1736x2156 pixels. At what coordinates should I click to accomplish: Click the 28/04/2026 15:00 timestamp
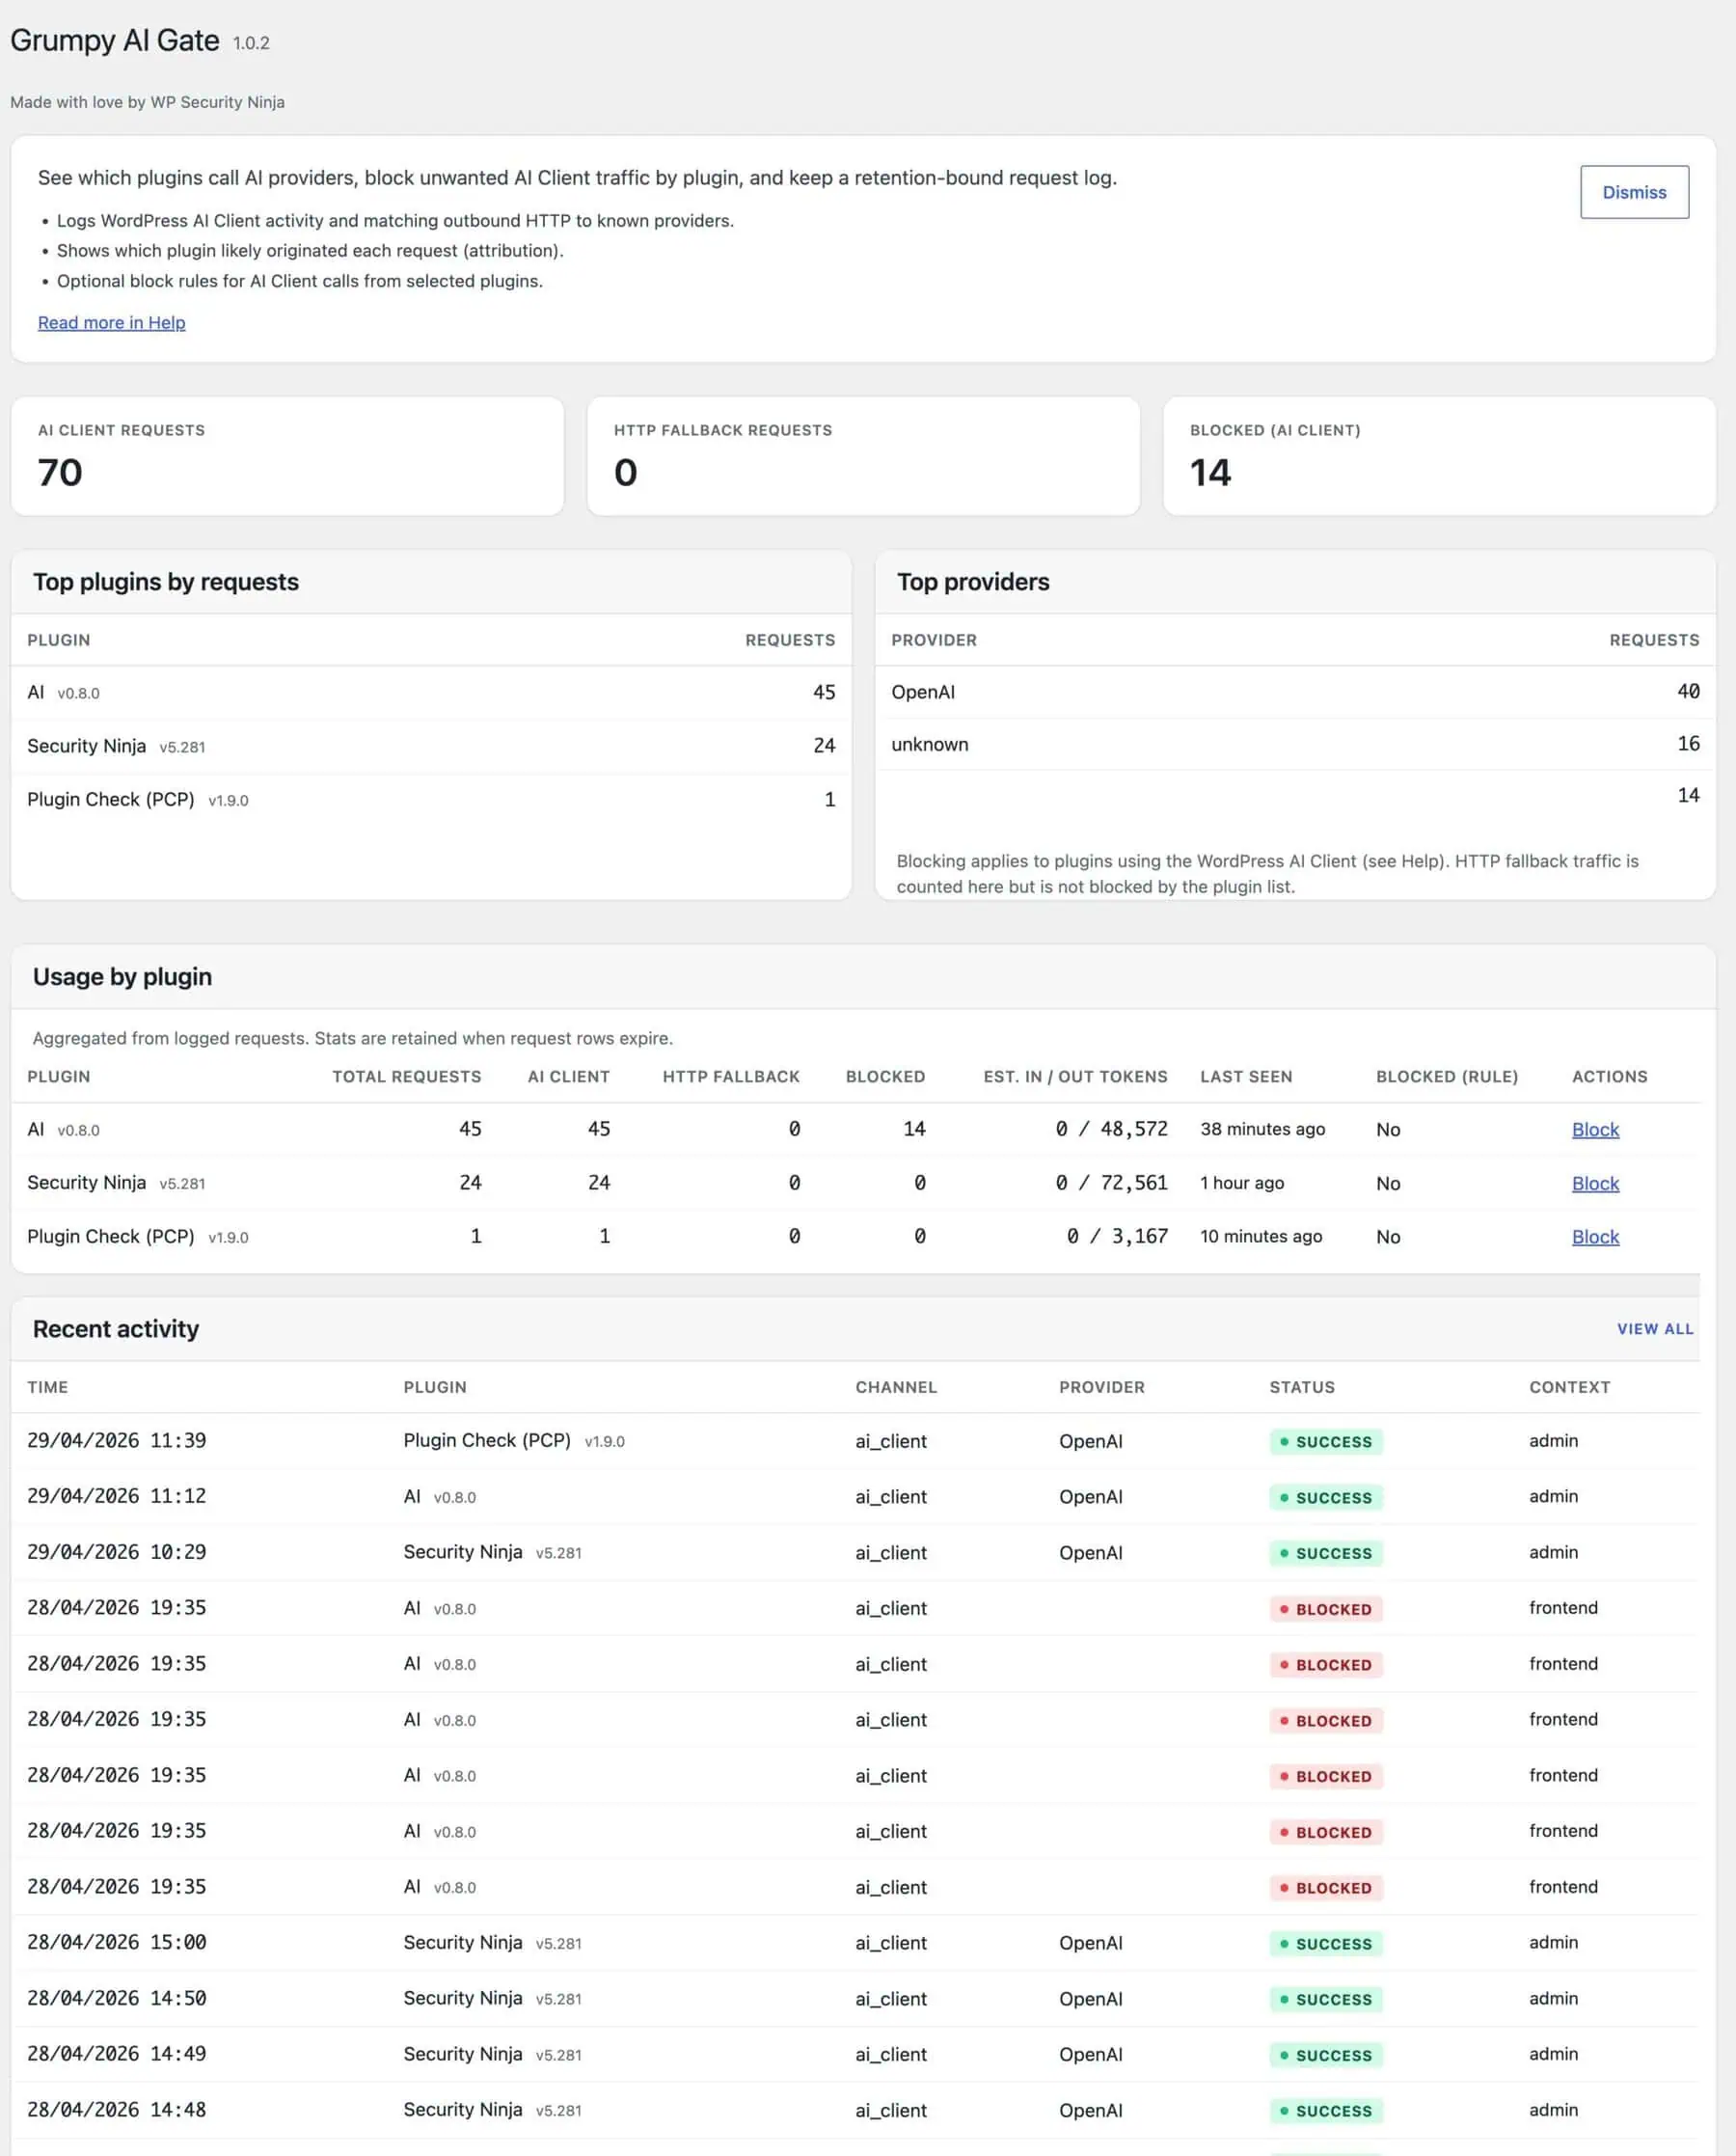tap(117, 1942)
